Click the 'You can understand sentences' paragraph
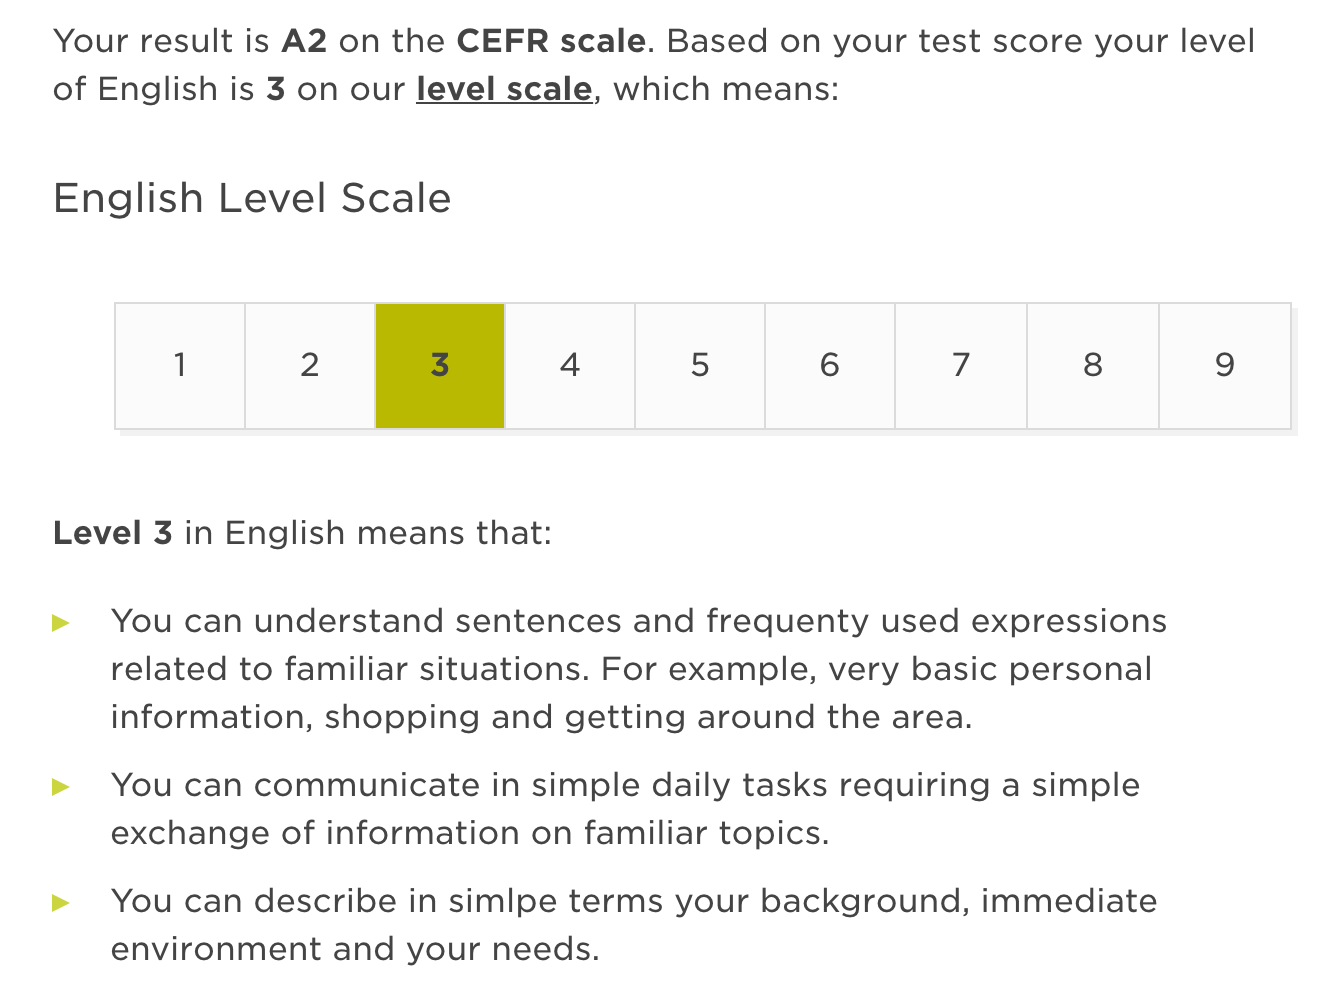Viewport: 1340px width, 1004px height. tap(639, 669)
